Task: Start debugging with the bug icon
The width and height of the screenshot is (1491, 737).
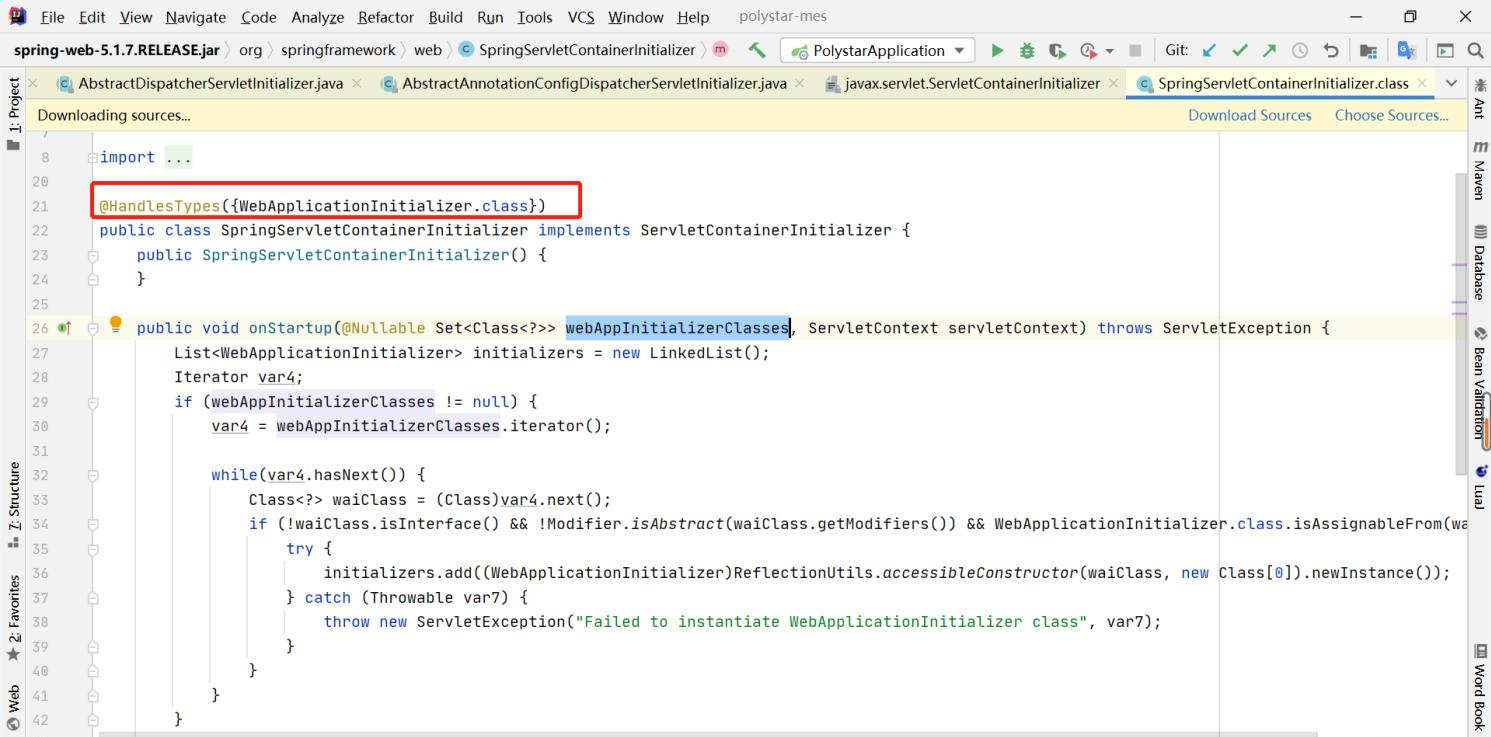Action: 1027,50
